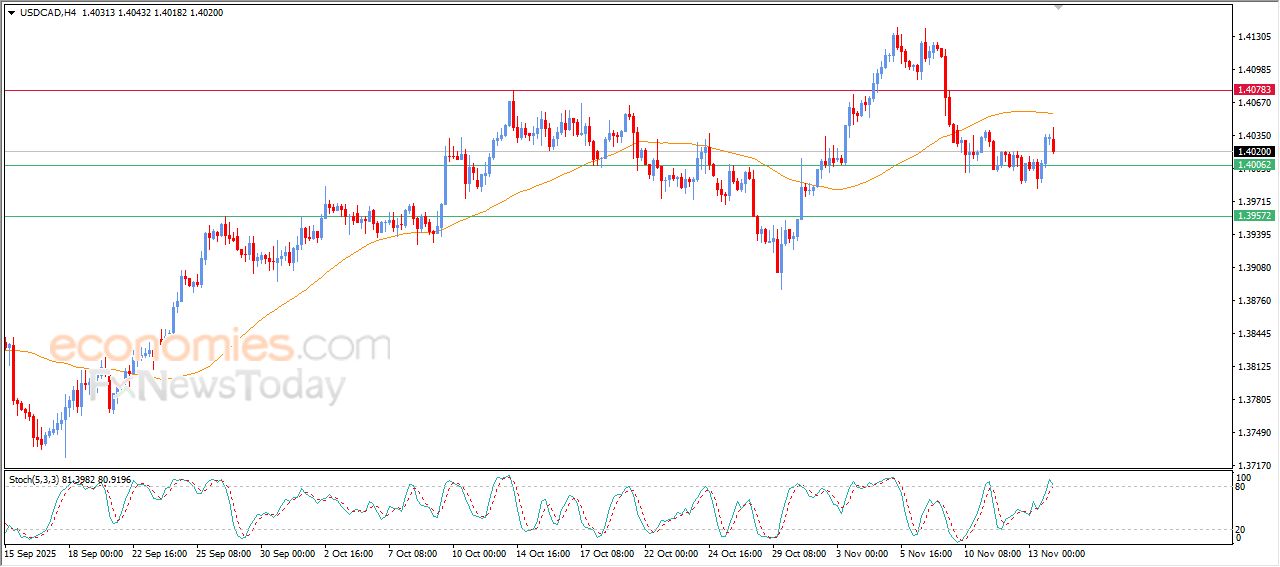
Task: Click the 1.38445 price axis label
Action: (1254, 334)
